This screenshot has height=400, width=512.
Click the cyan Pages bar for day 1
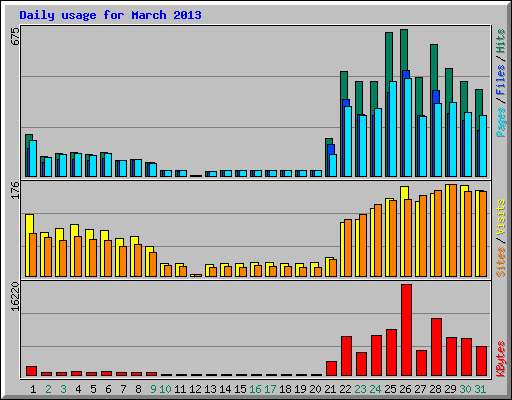33,158
